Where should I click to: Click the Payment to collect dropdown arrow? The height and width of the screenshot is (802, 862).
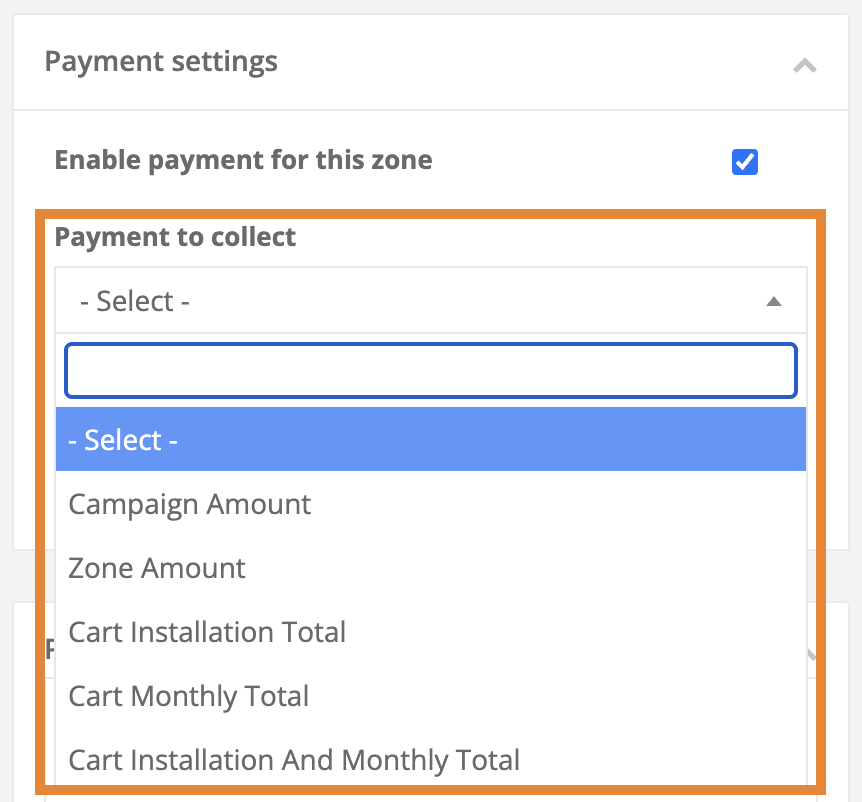773,301
